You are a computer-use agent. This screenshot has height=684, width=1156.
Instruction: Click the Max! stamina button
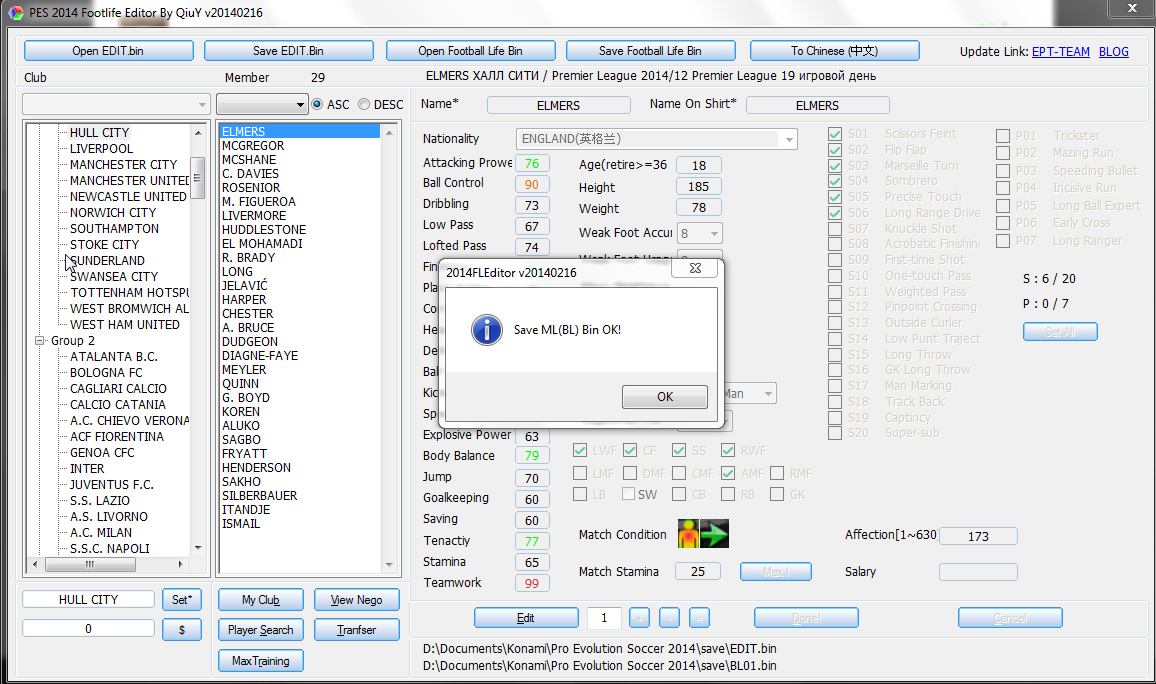point(776,572)
